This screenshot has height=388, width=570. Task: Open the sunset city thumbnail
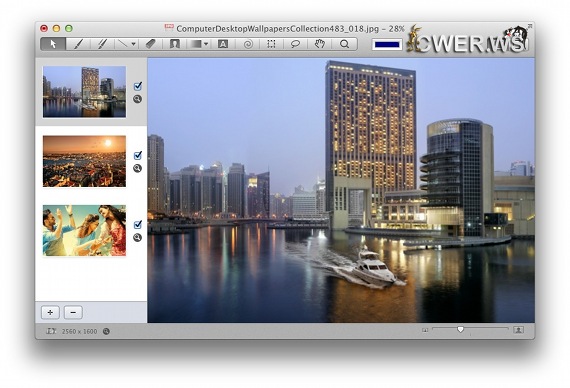coord(84,161)
